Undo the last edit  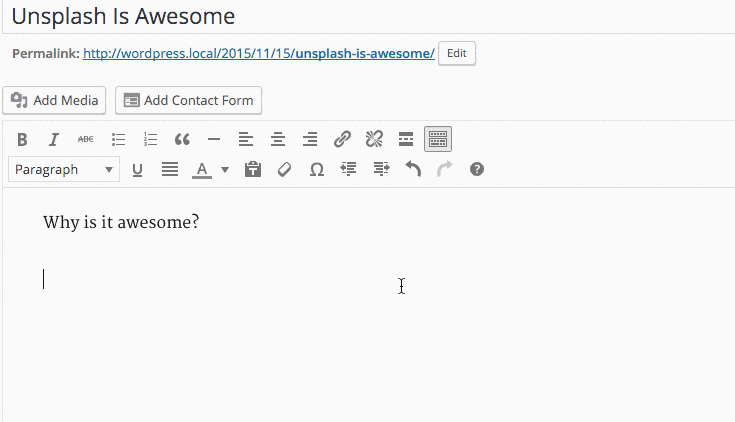click(413, 169)
